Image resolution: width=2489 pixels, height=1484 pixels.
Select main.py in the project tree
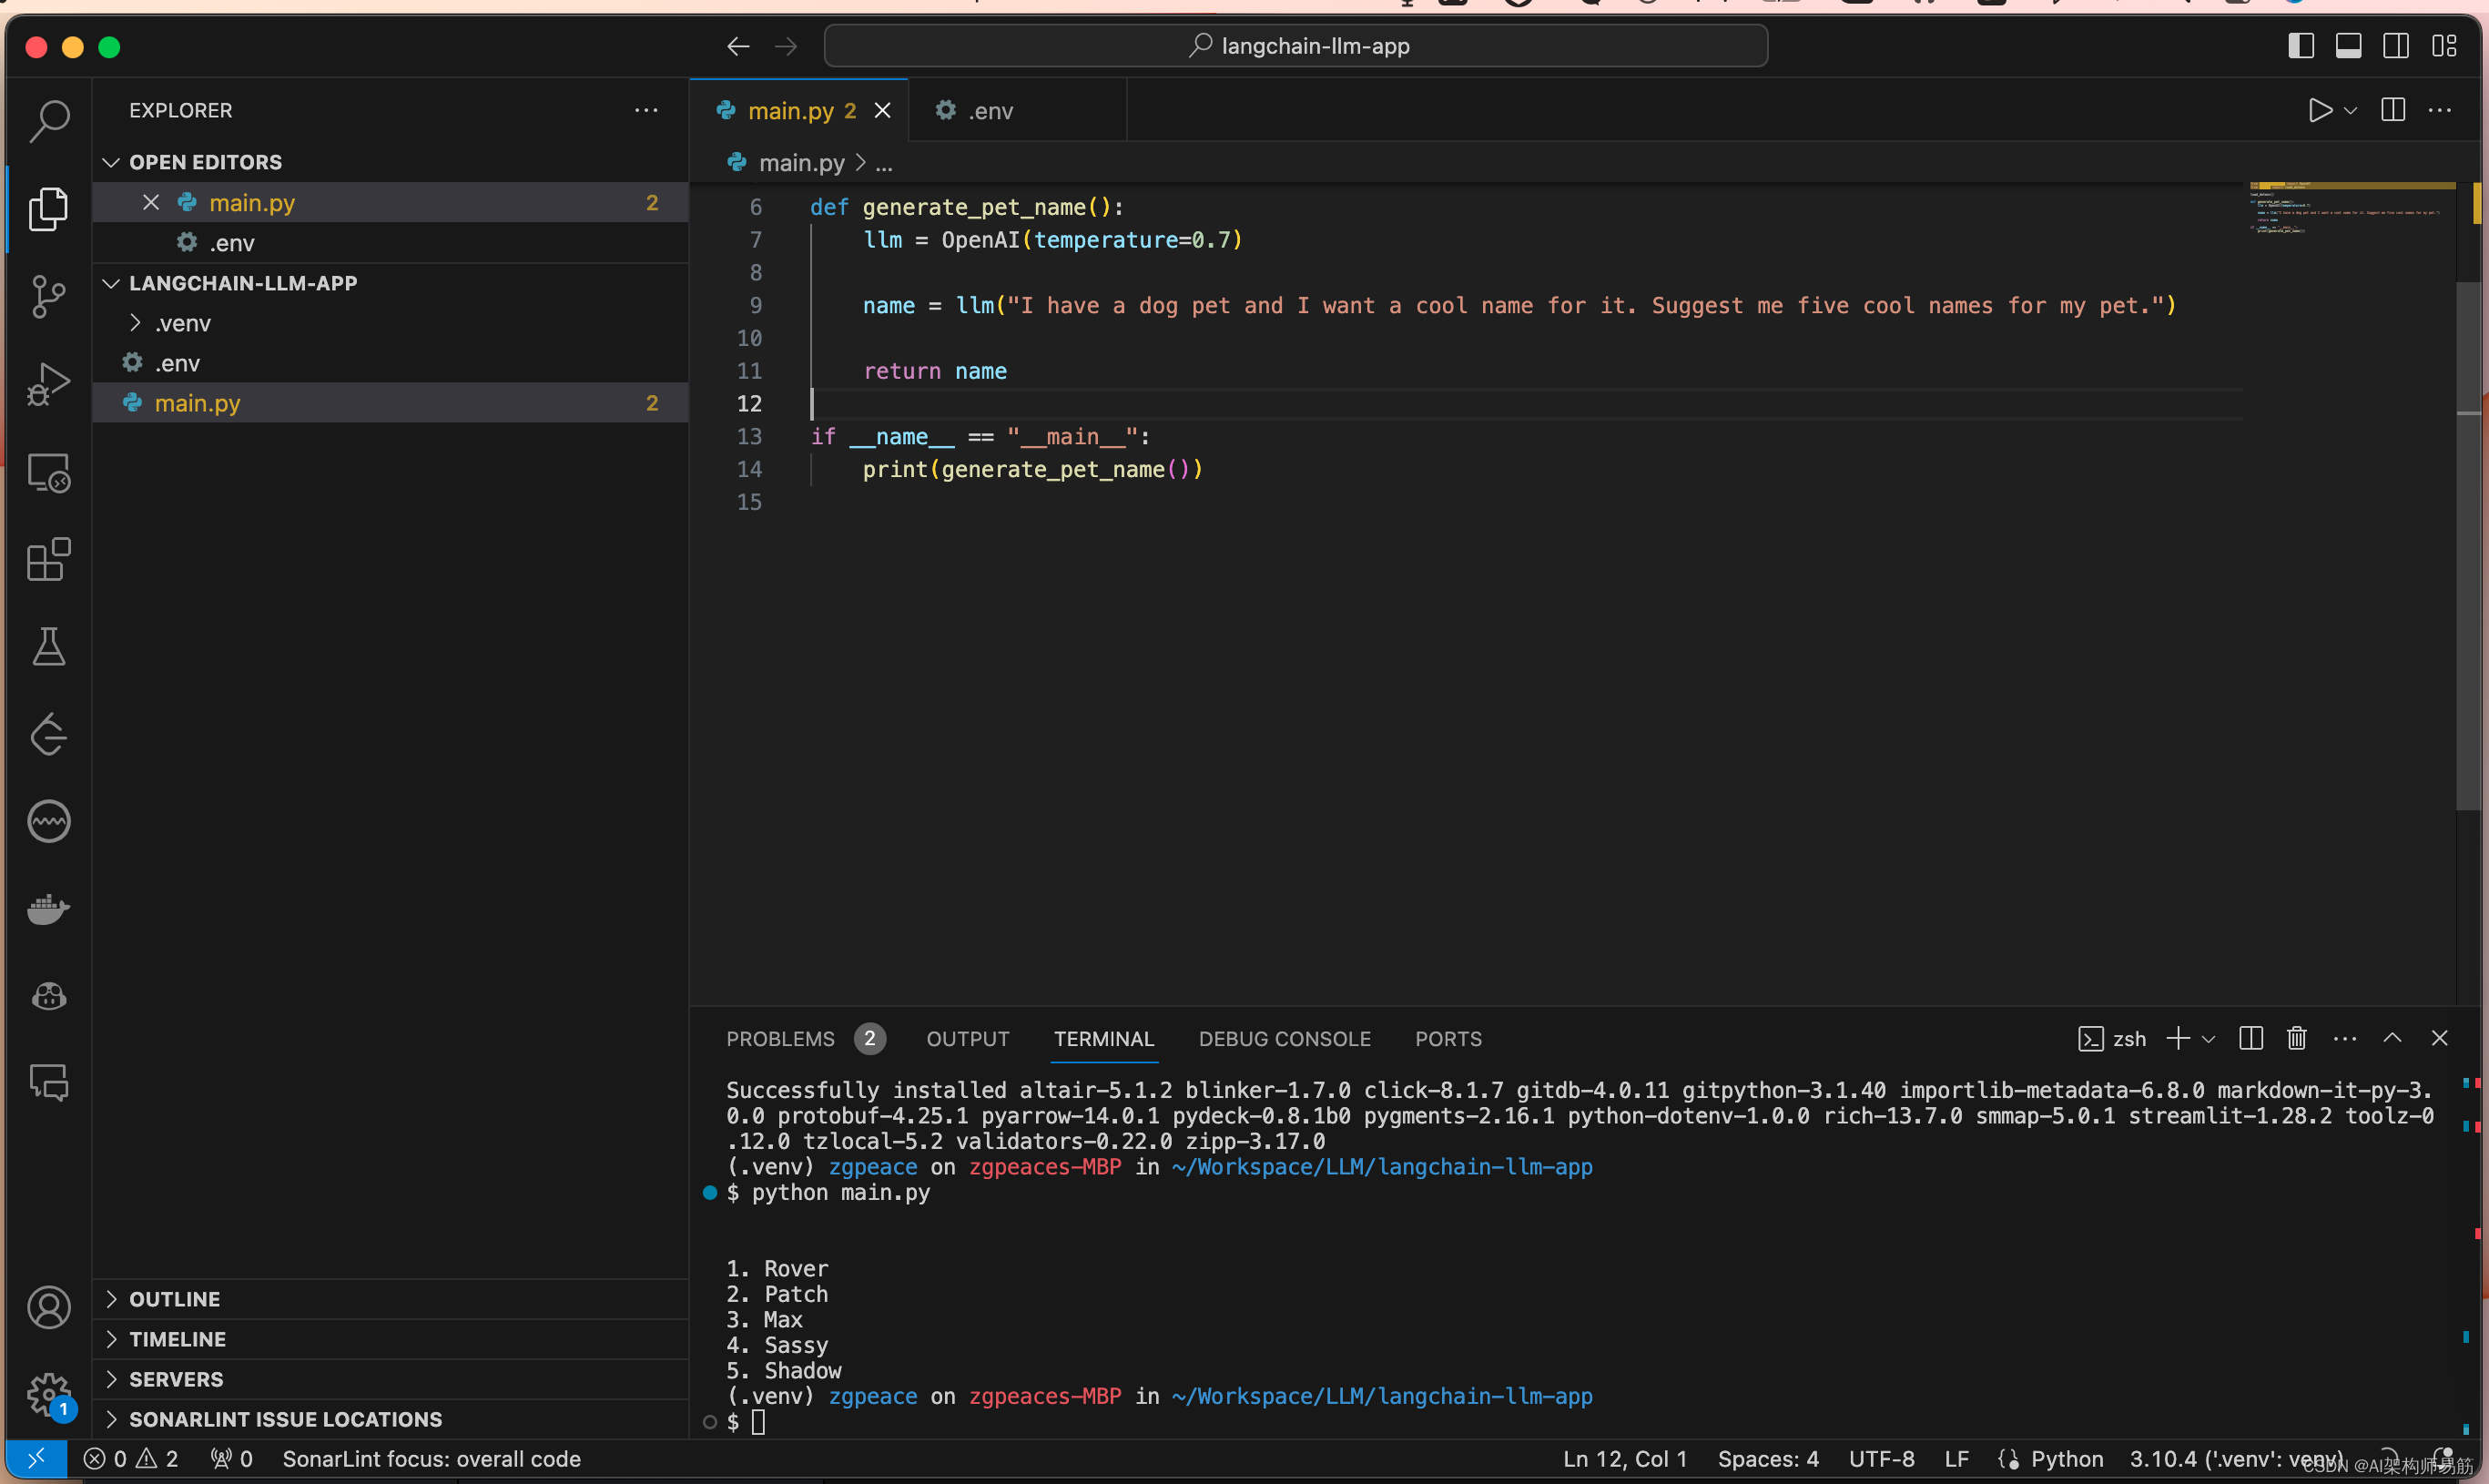390,403
